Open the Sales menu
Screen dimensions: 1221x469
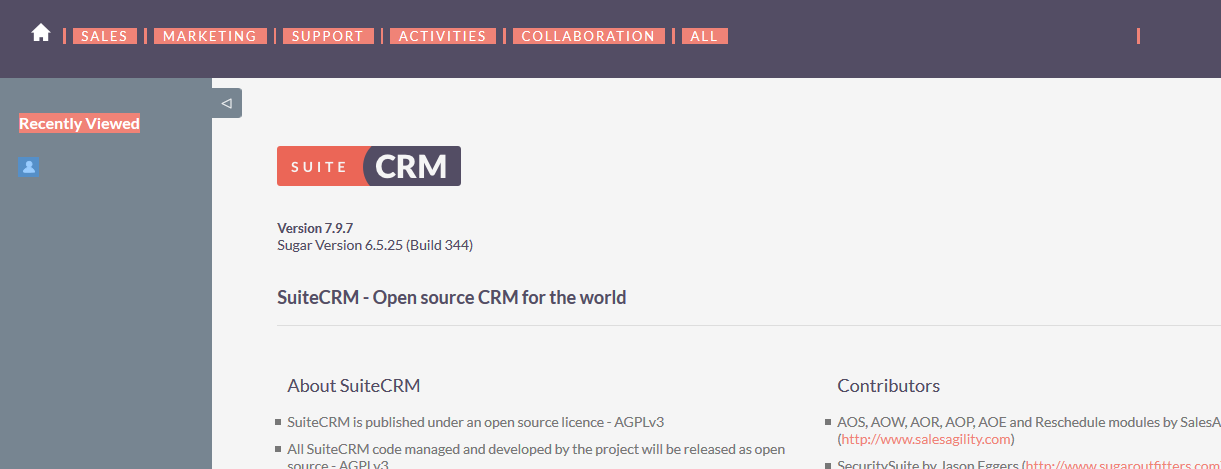pos(104,36)
